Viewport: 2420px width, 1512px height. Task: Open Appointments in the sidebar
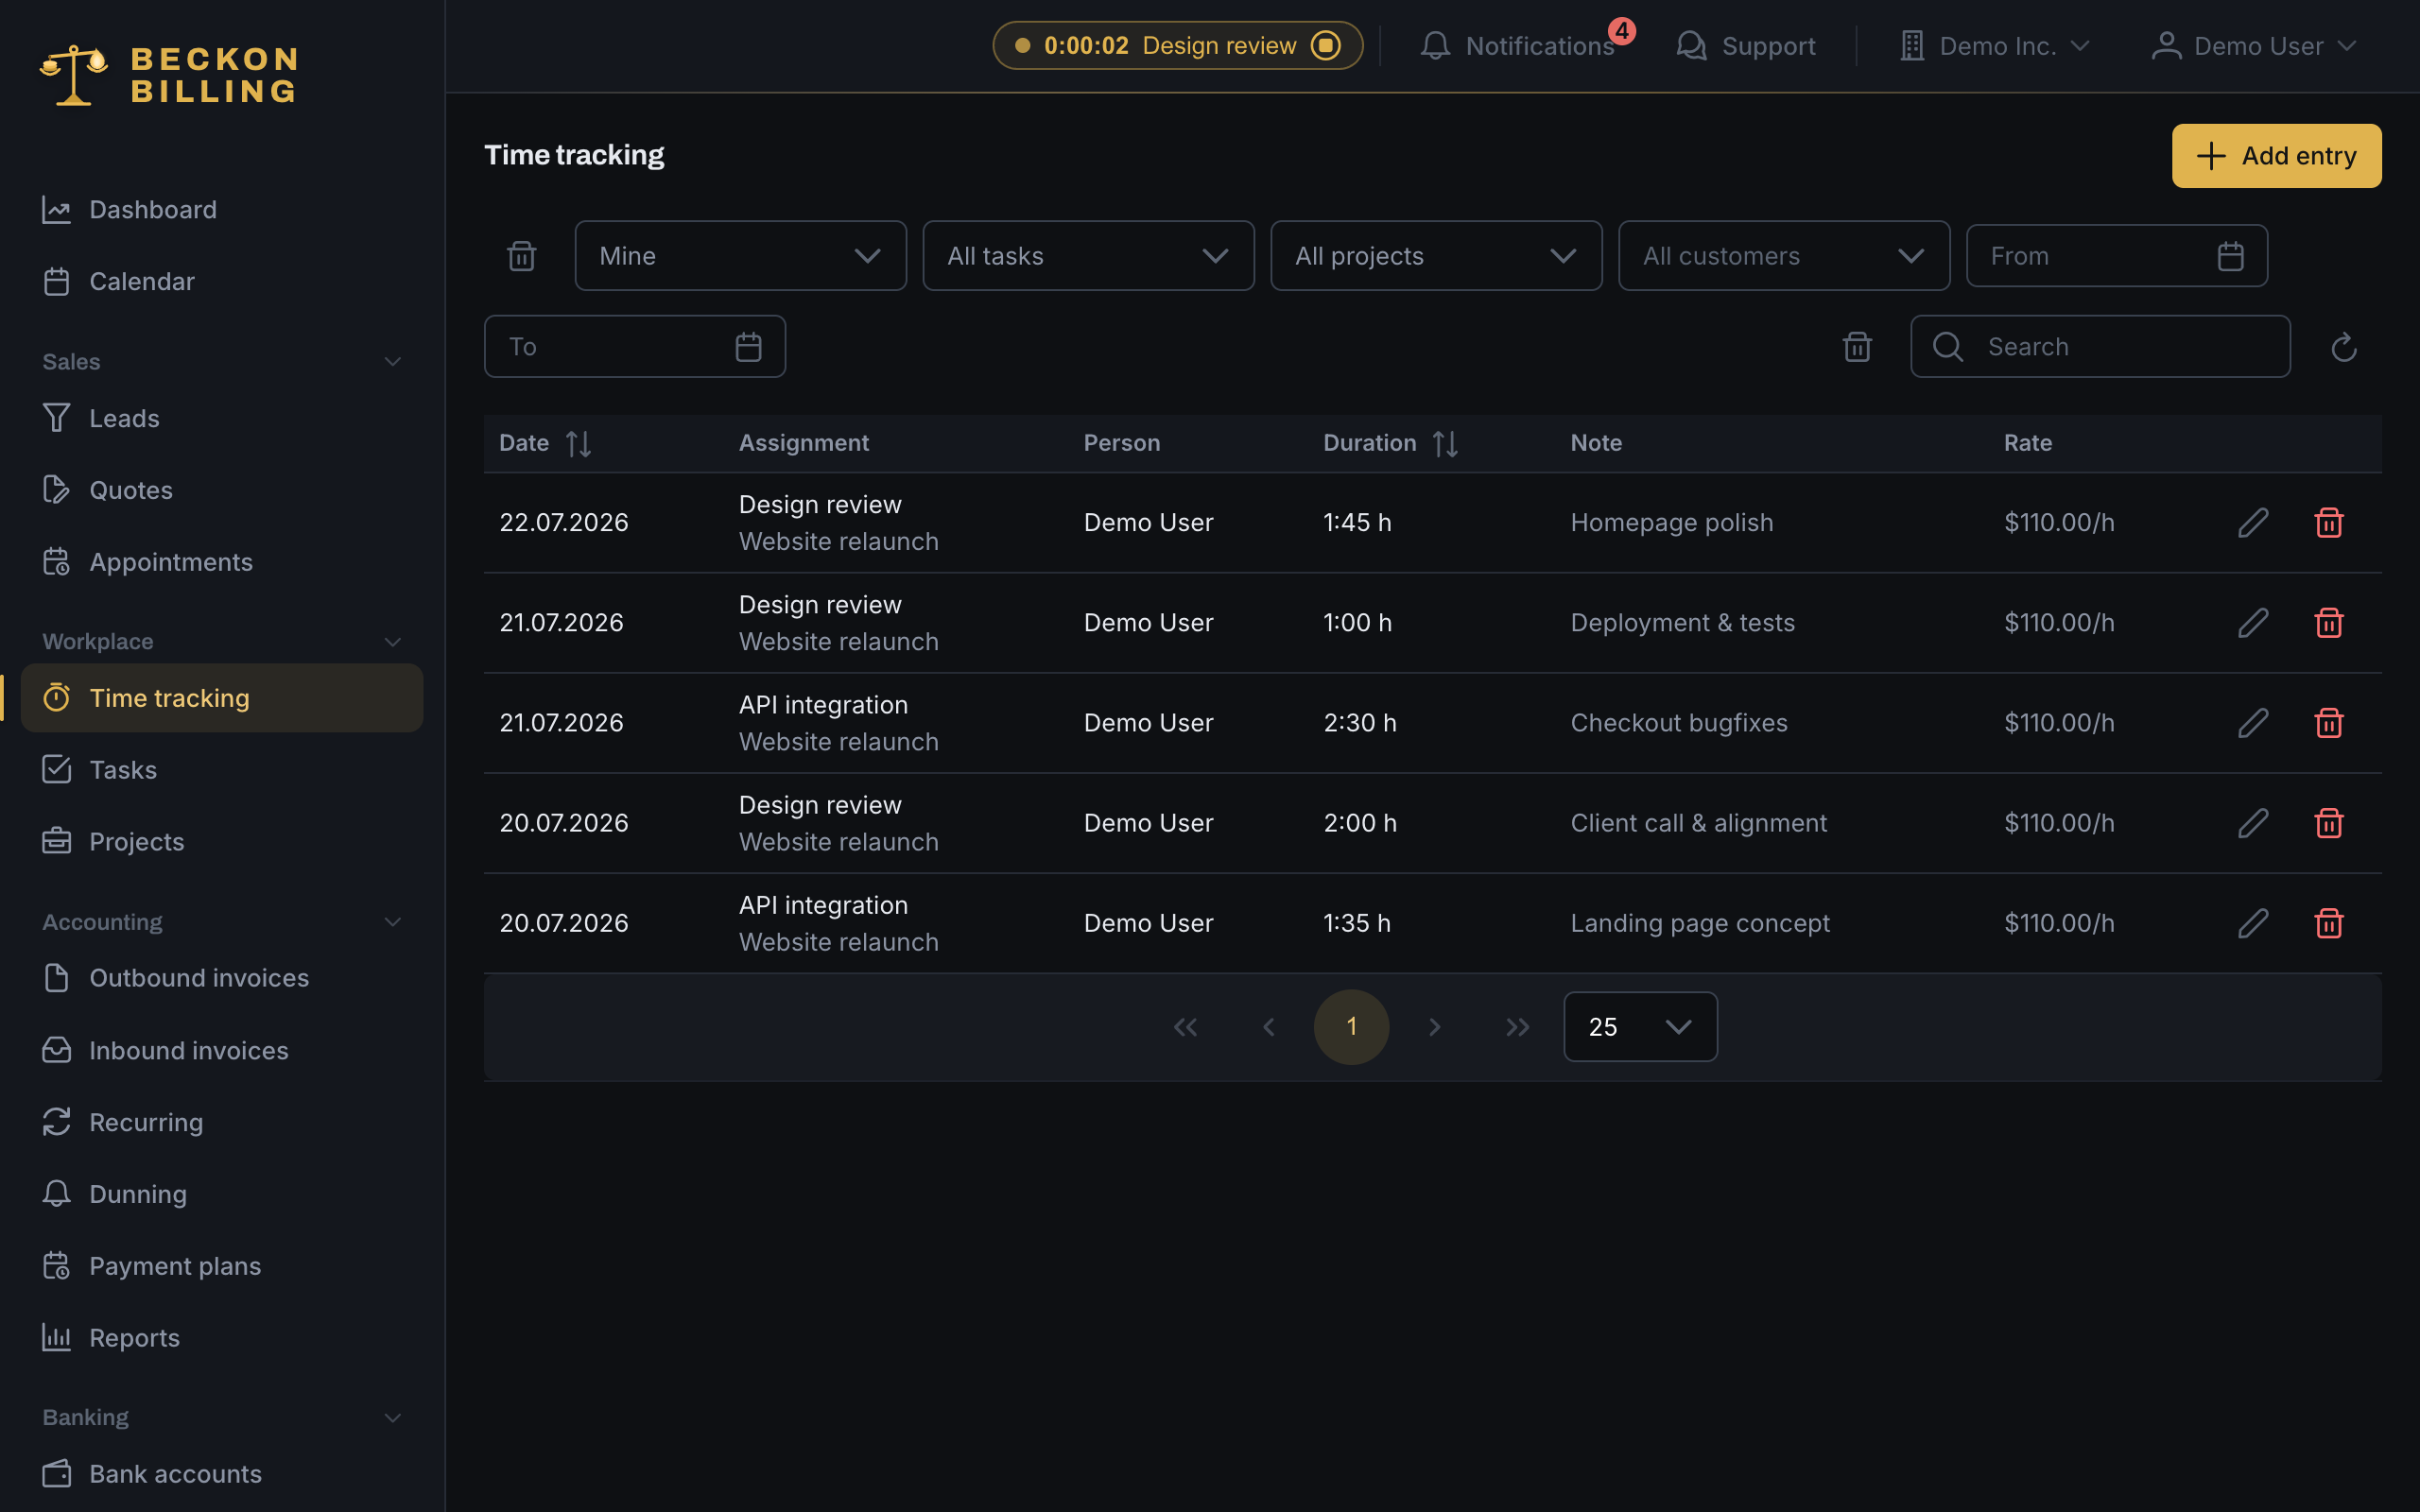click(x=222, y=562)
